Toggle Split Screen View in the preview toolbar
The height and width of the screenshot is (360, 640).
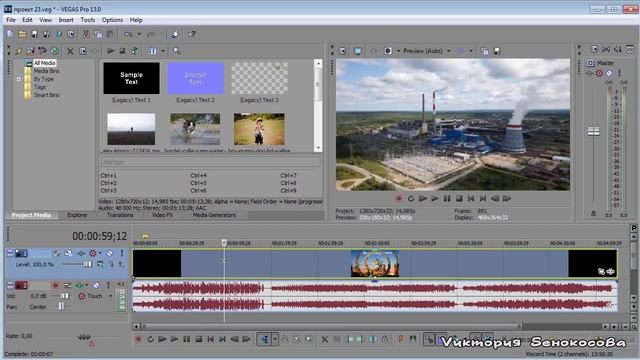(x=388, y=51)
